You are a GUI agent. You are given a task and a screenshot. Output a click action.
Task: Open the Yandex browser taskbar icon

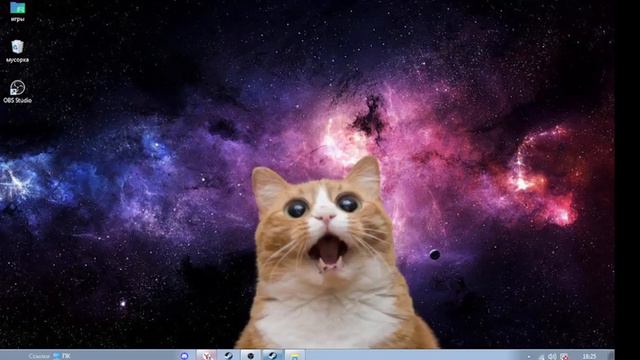(x=207, y=356)
